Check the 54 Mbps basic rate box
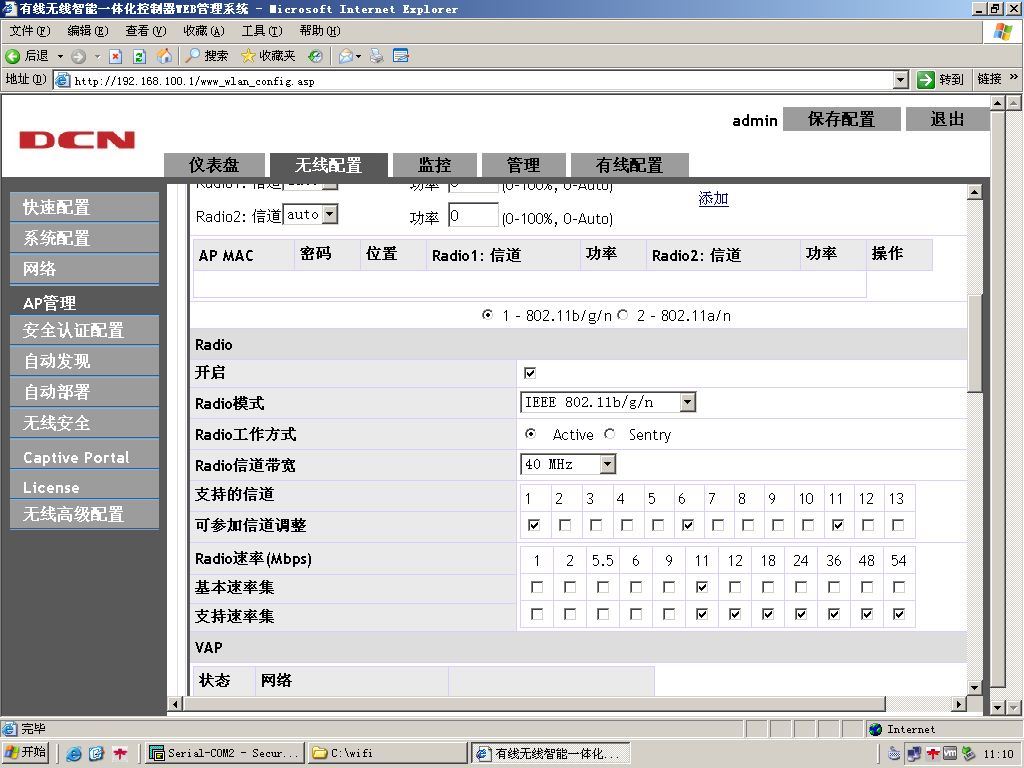The image size is (1024, 768). click(899, 587)
